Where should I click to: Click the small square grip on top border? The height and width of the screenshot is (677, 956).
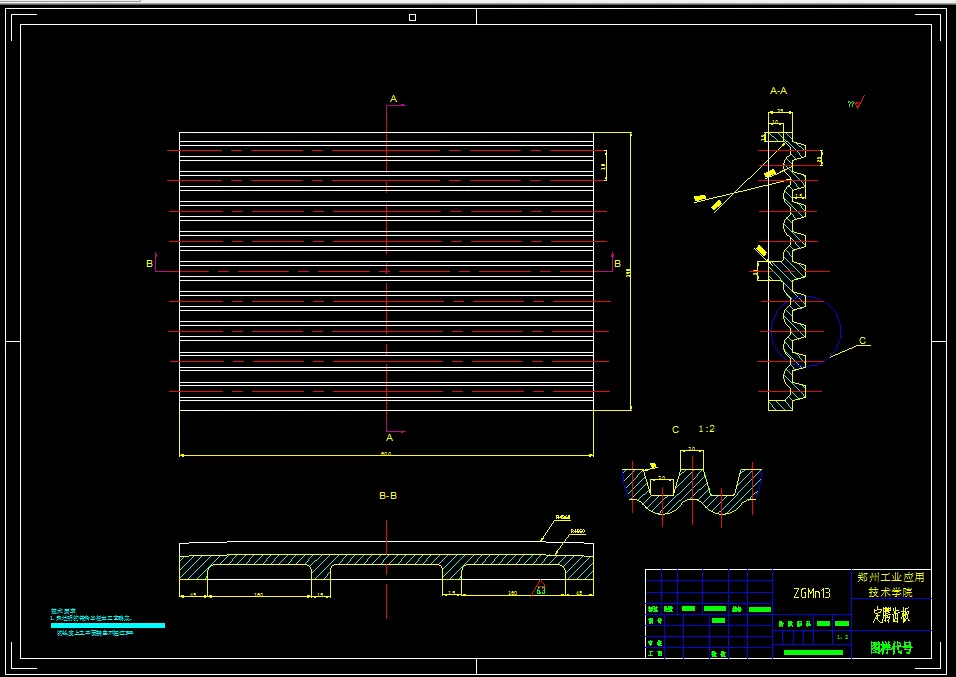pyautogui.click(x=412, y=18)
